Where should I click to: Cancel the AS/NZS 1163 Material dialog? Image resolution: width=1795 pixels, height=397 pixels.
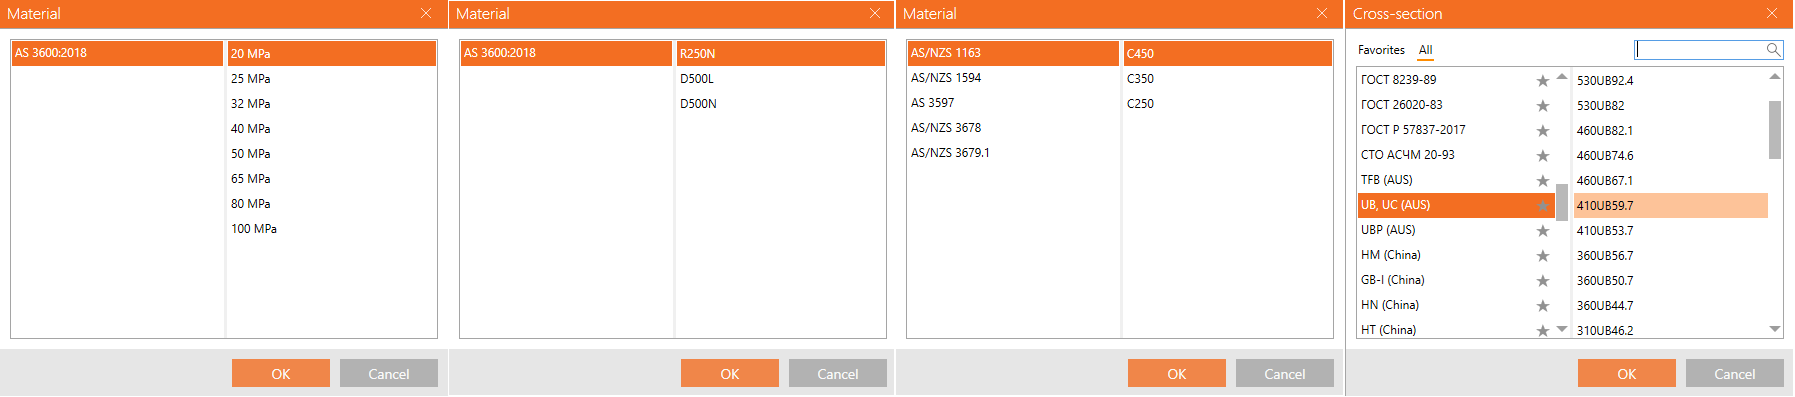1284,373
